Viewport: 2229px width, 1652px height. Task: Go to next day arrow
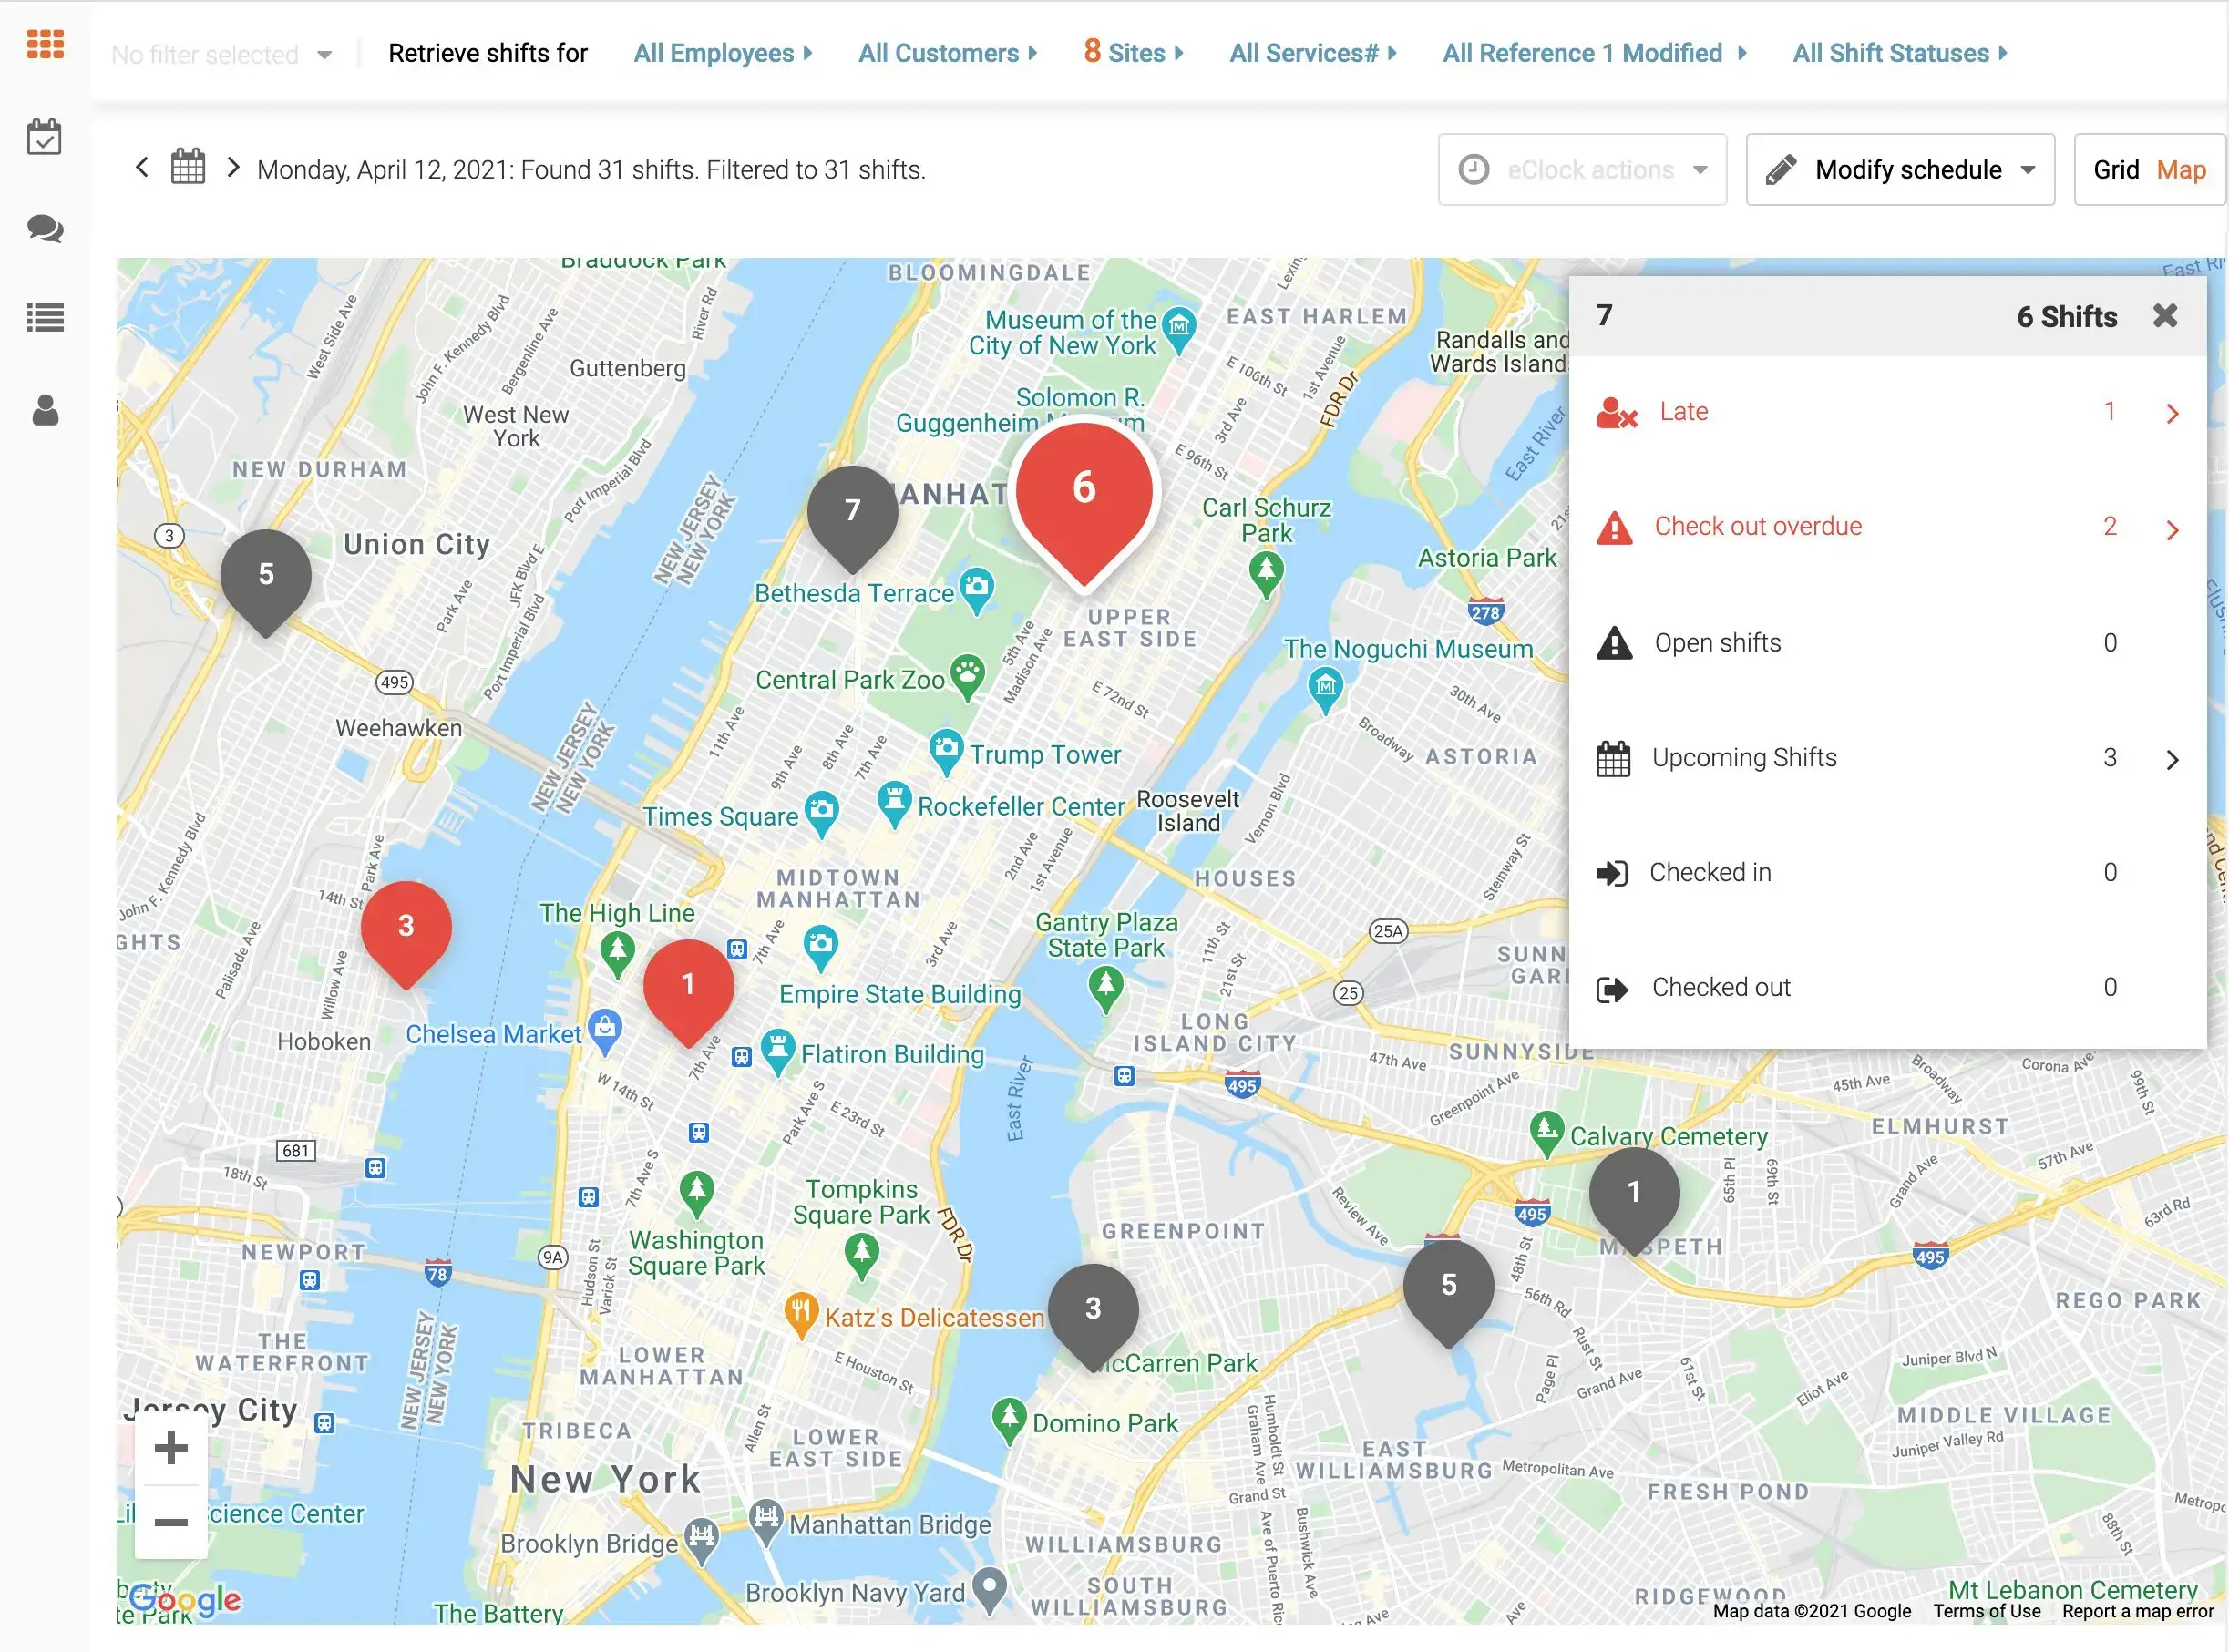pyautogui.click(x=233, y=167)
